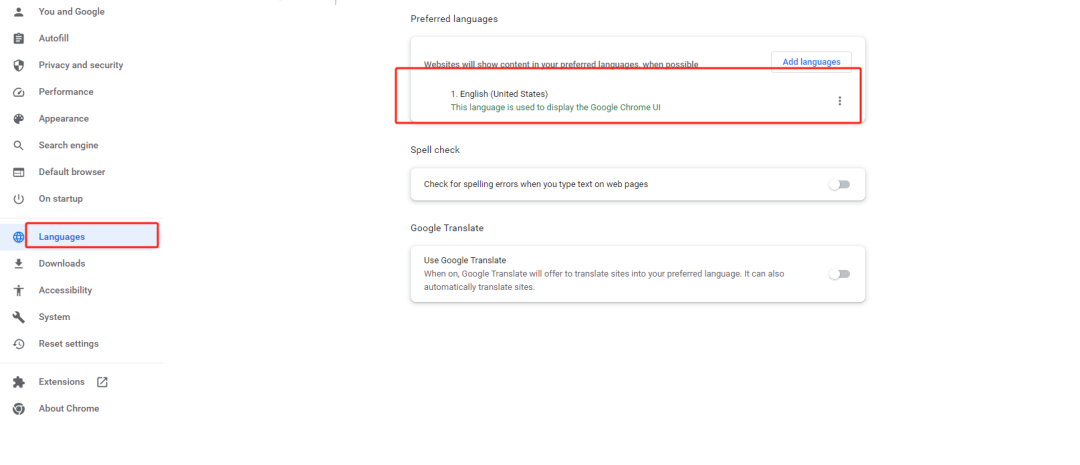Click the Extensions puzzle piece icon
This screenshot has height=465, width=1080.
tap(19, 382)
